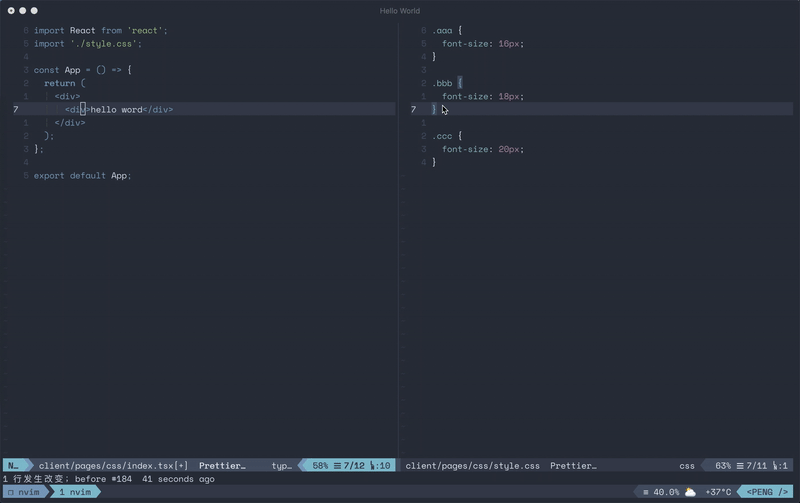Click the css filetype label
The image size is (800, 503).
click(687, 465)
